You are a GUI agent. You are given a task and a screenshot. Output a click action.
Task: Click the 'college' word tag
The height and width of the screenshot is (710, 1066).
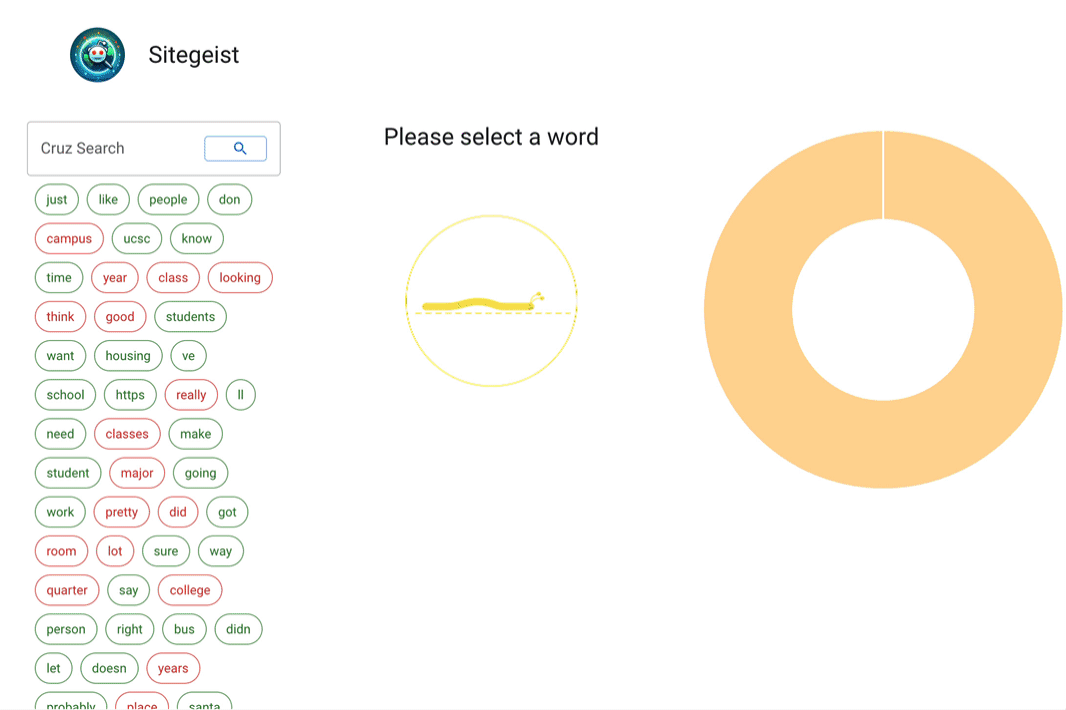pos(190,590)
